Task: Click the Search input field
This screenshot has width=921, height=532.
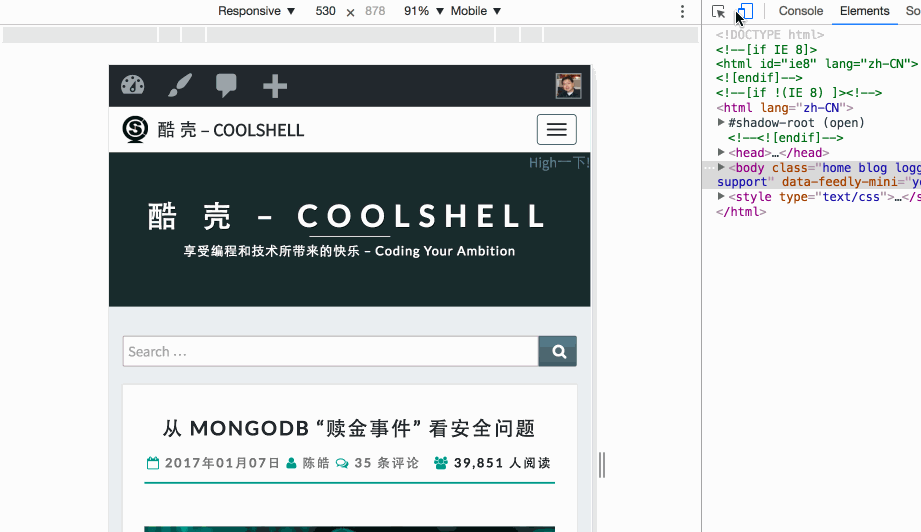Action: pos(330,351)
